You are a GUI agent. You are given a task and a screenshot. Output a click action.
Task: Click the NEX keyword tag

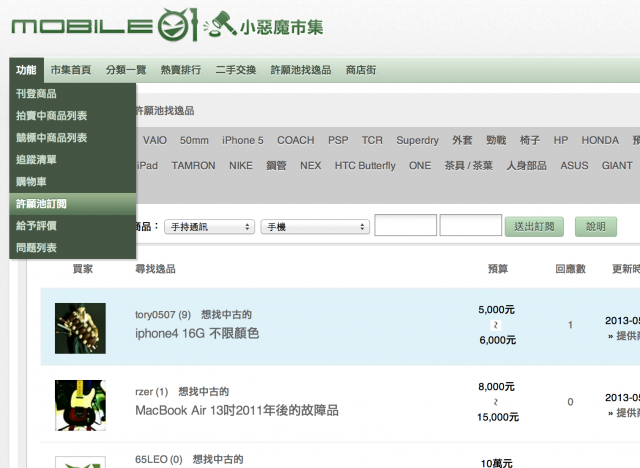click(311, 166)
